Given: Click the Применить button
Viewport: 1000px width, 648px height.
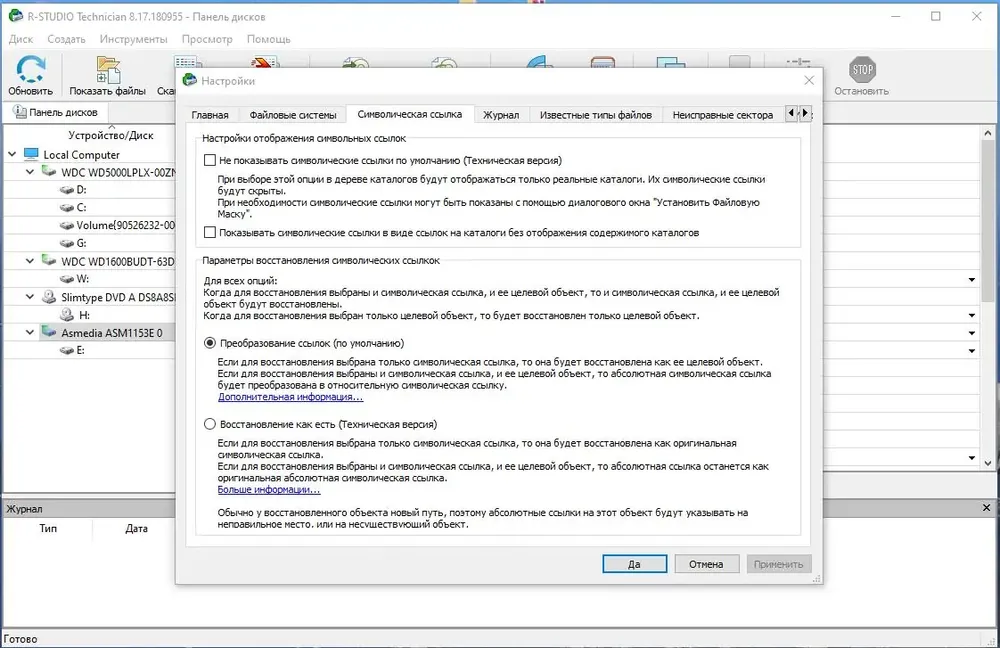Looking at the screenshot, I should [779, 564].
